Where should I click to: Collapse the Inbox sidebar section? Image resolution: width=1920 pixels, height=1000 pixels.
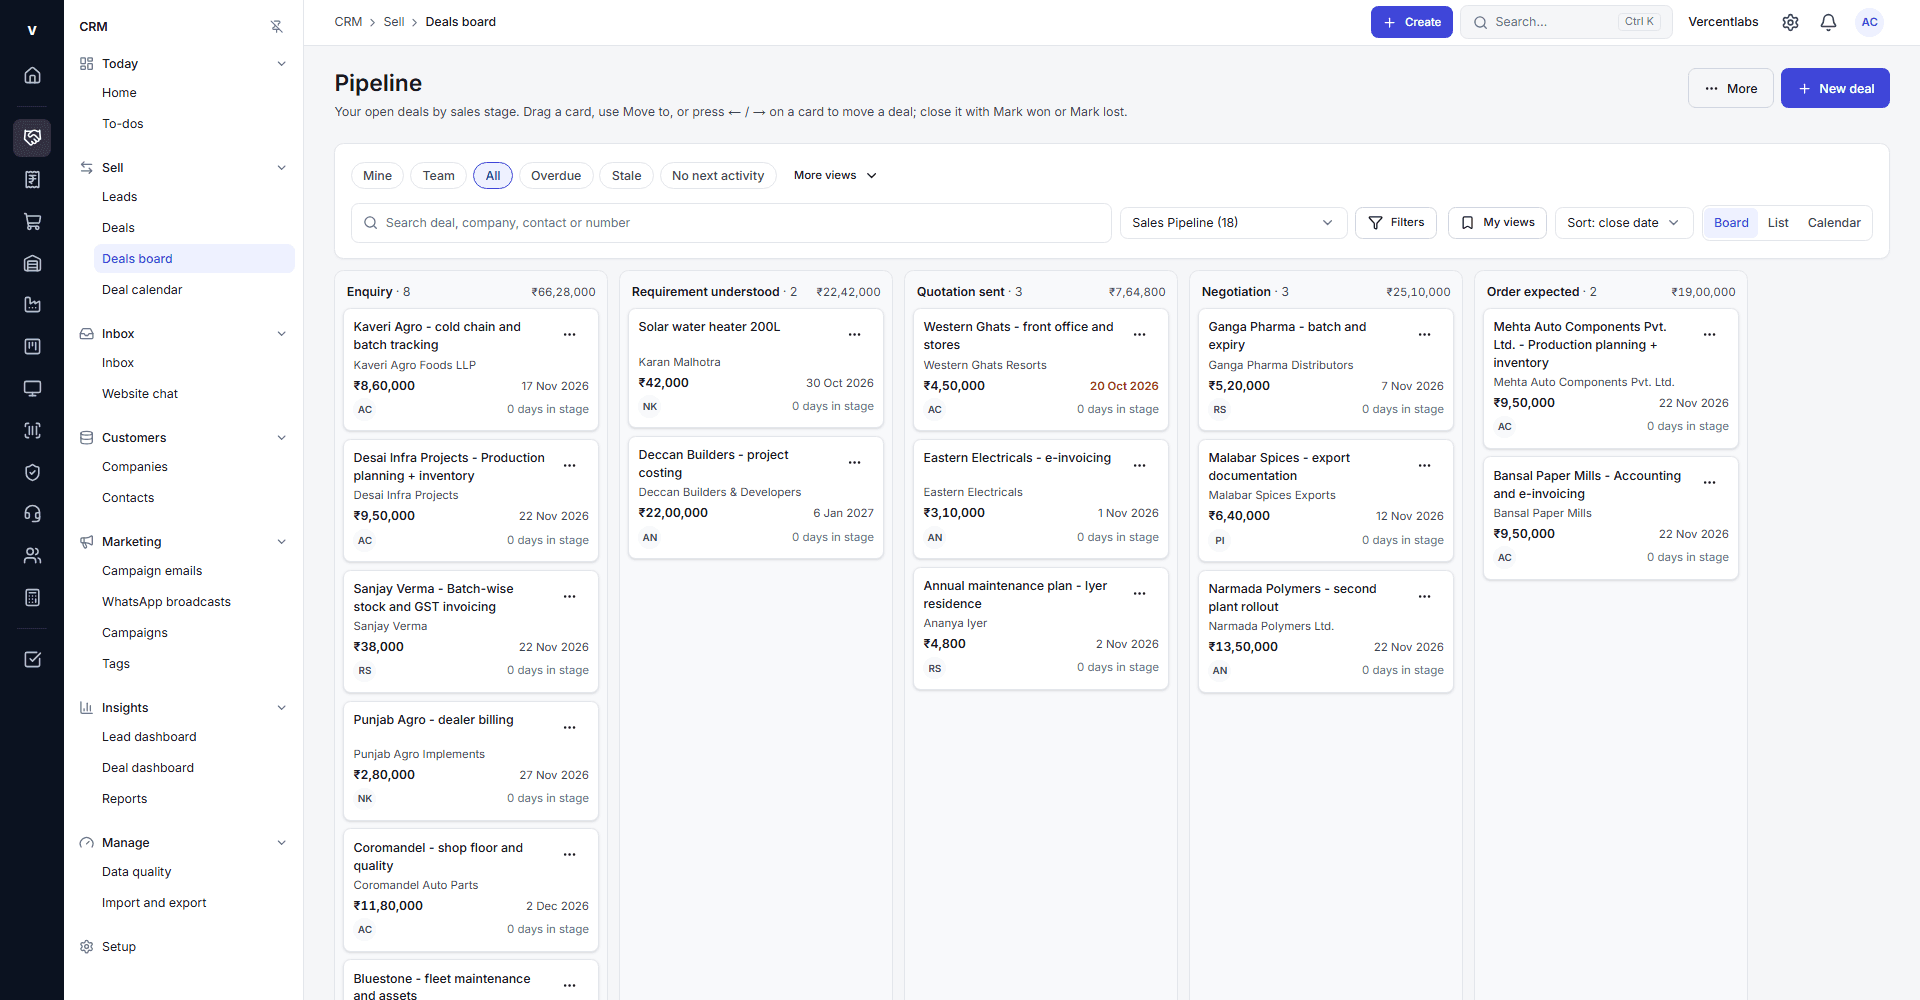pos(281,334)
